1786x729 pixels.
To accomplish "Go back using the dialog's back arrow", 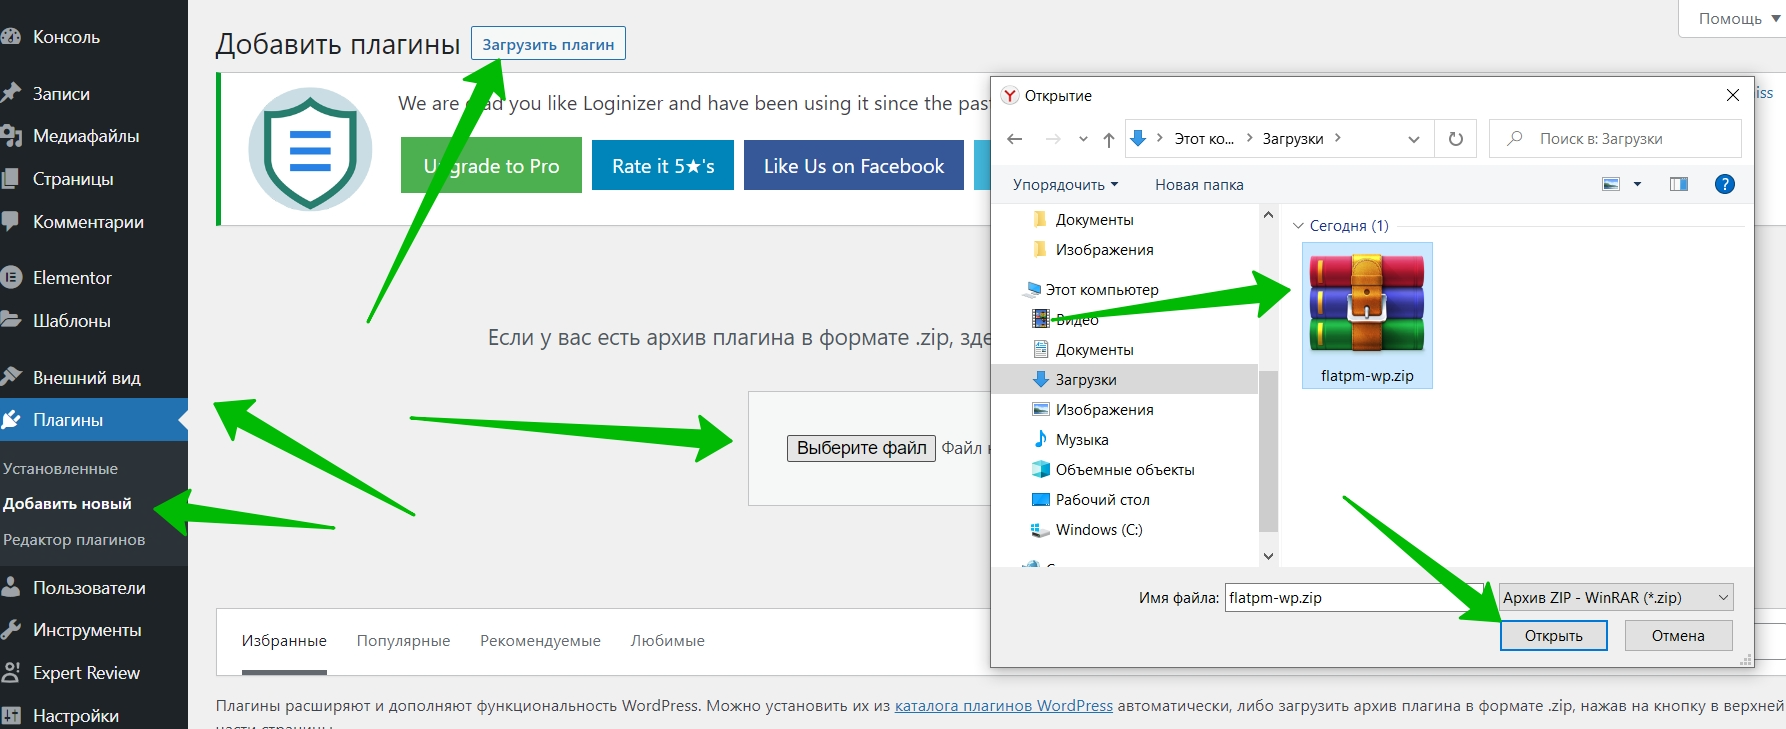I will [x=1015, y=139].
